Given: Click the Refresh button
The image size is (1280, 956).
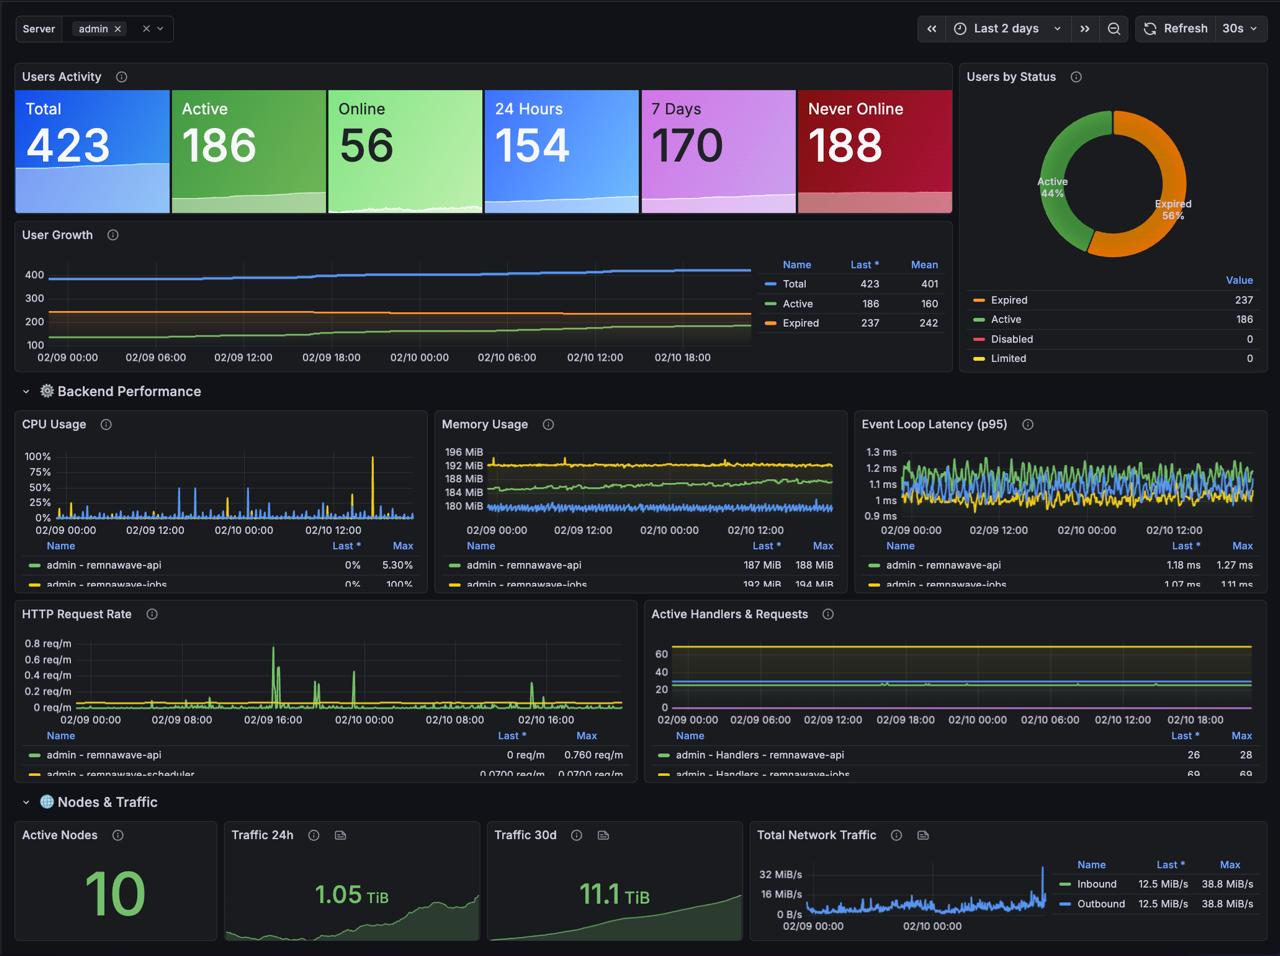Looking at the screenshot, I should (x=1175, y=29).
